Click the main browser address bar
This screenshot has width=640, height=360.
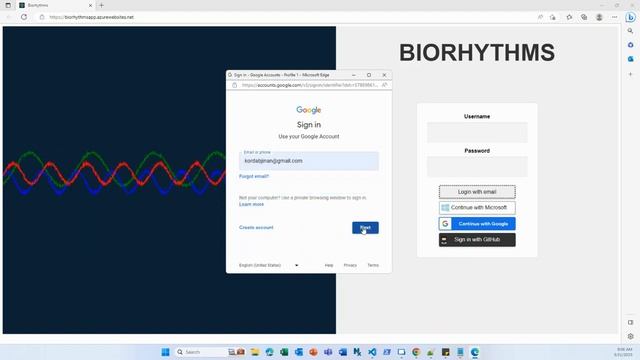pyautogui.click(x=286, y=17)
